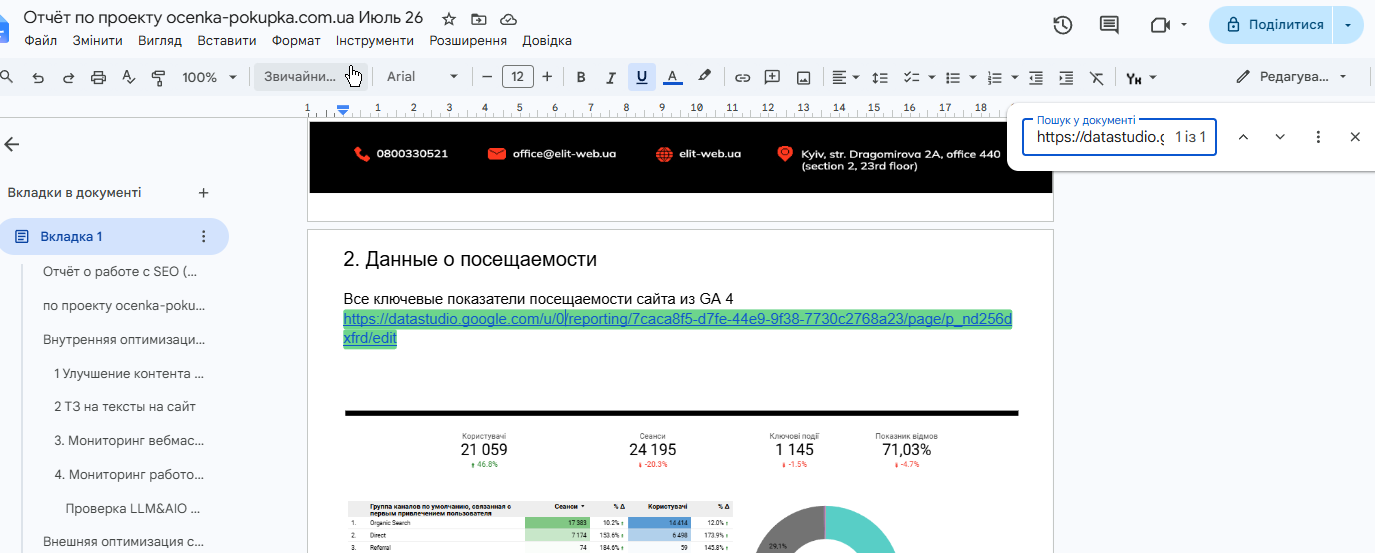This screenshot has width=1375, height=553.
Task: Open the editing mode dropdown
Action: [x=1292, y=77]
